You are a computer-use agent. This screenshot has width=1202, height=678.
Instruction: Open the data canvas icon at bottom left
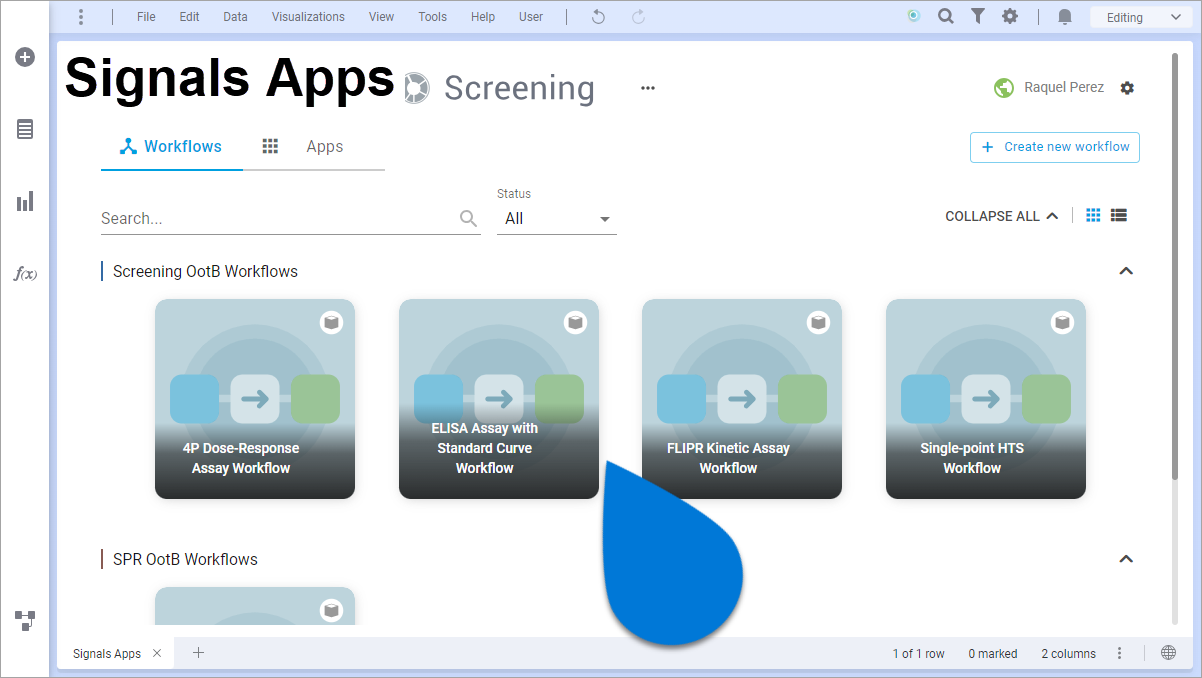coord(24,620)
